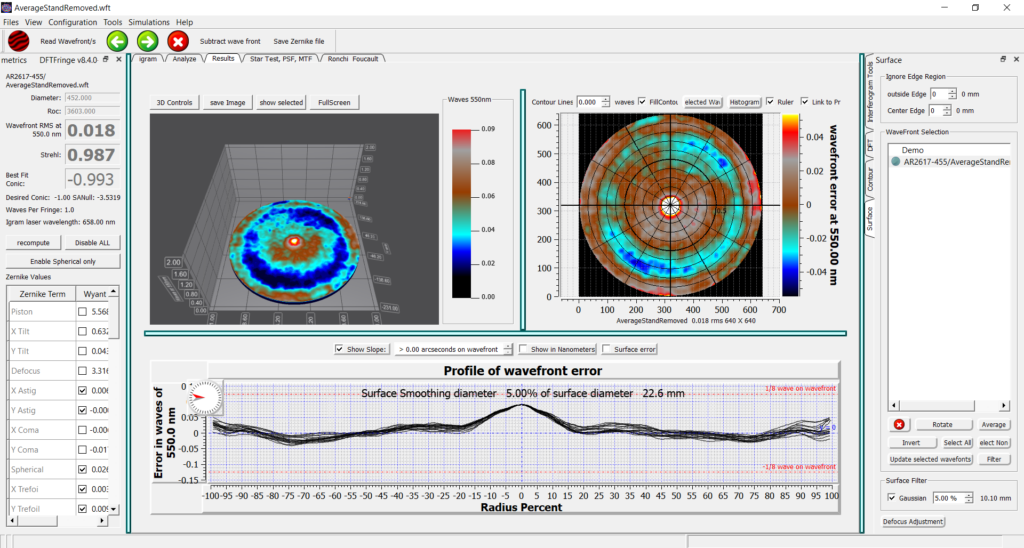Toggle the Ruler checkbox

pos(771,102)
